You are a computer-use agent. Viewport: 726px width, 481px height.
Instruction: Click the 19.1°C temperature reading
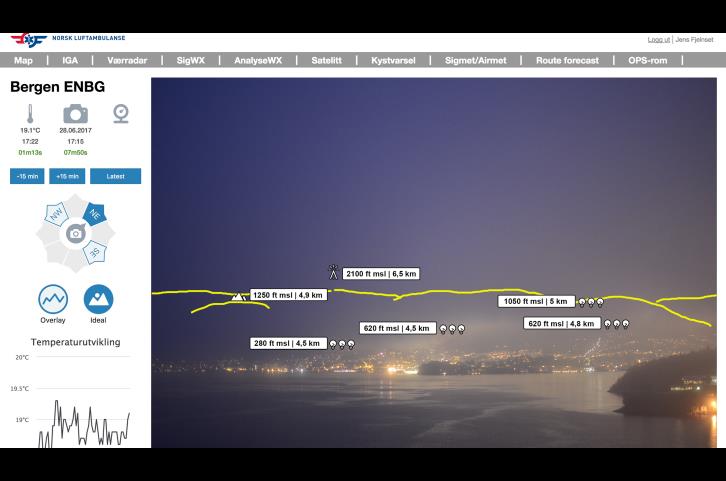point(30,131)
